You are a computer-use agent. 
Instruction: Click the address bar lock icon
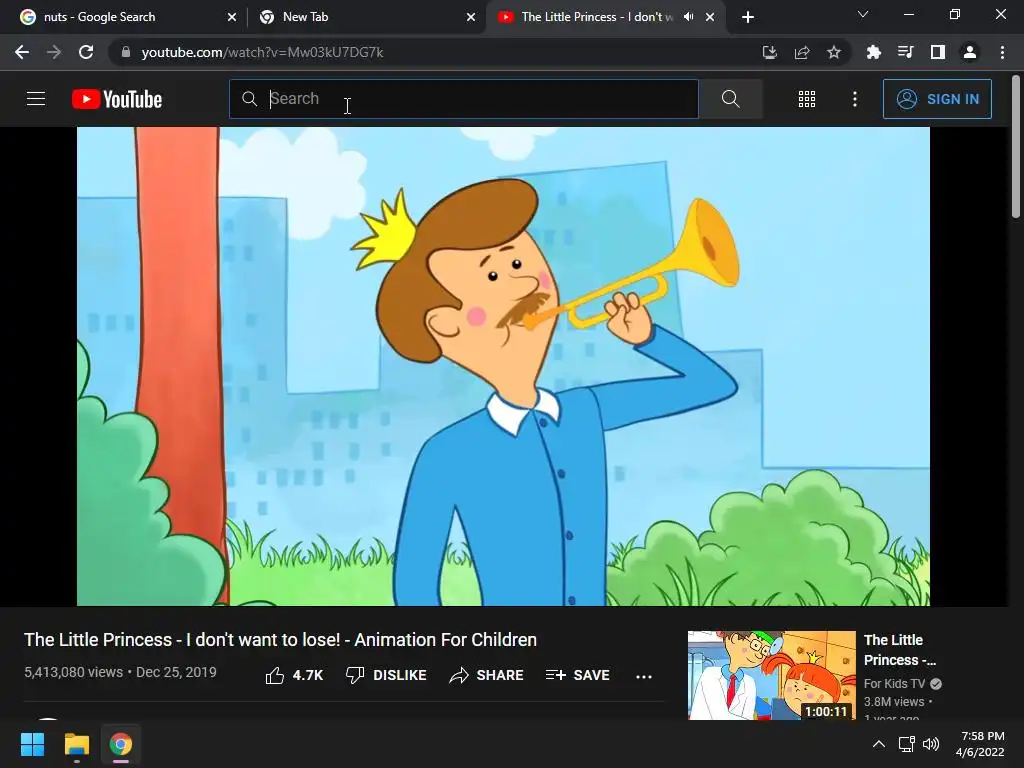coord(125,52)
